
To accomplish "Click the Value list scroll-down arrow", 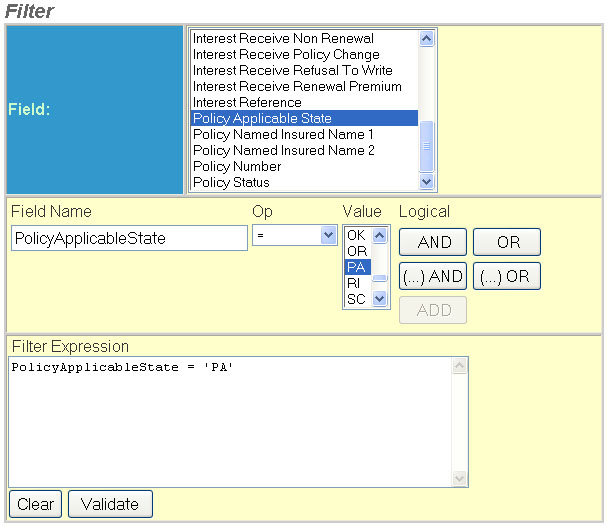I will click(x=380, y=299).
